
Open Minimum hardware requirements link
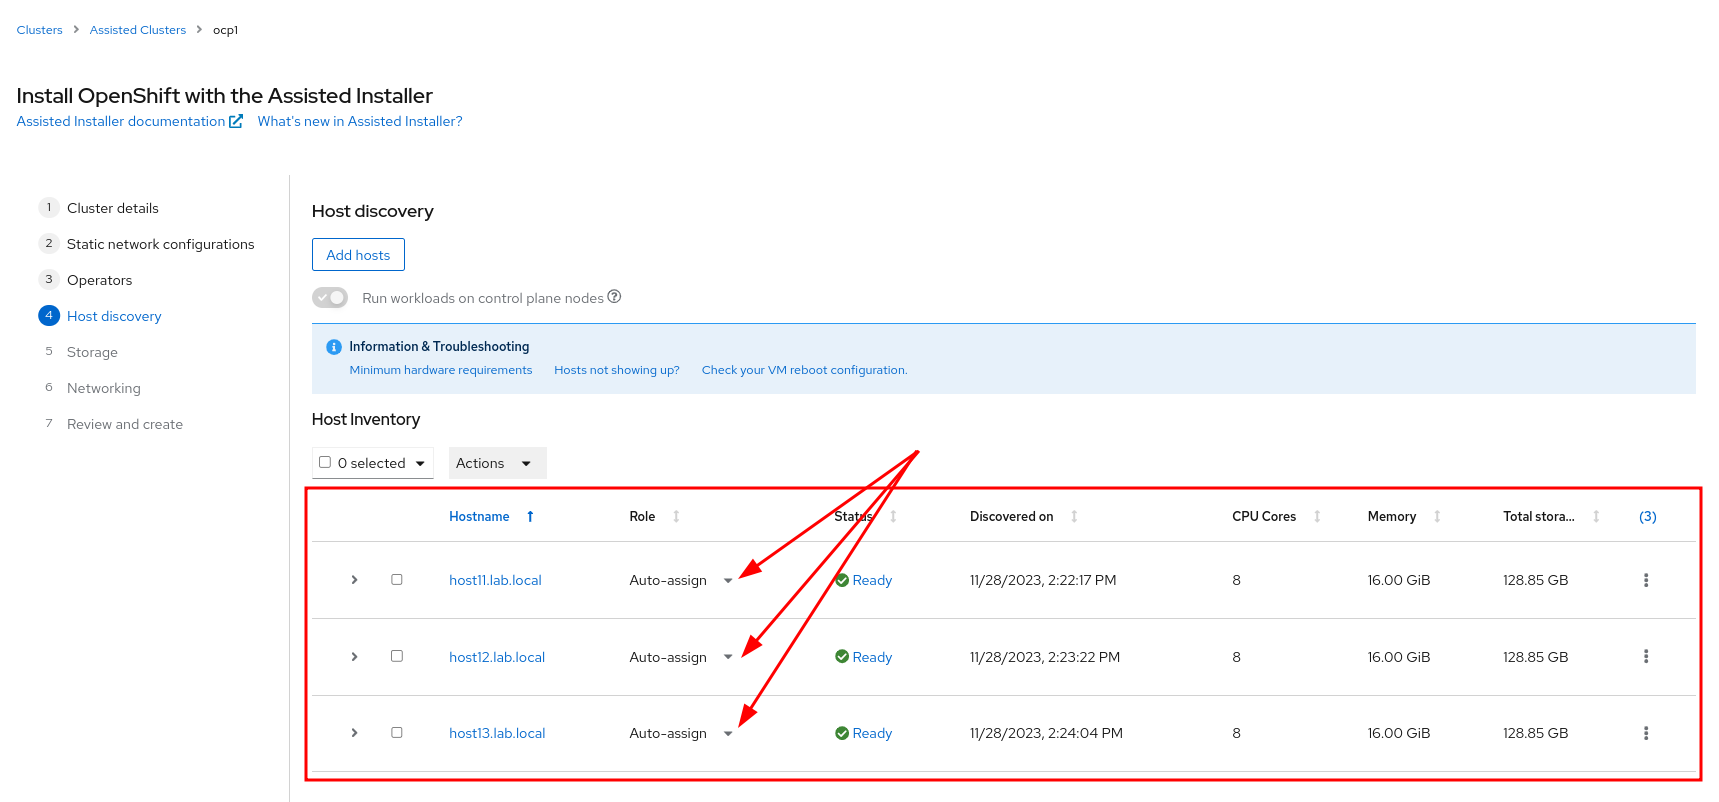click(441, 370)
